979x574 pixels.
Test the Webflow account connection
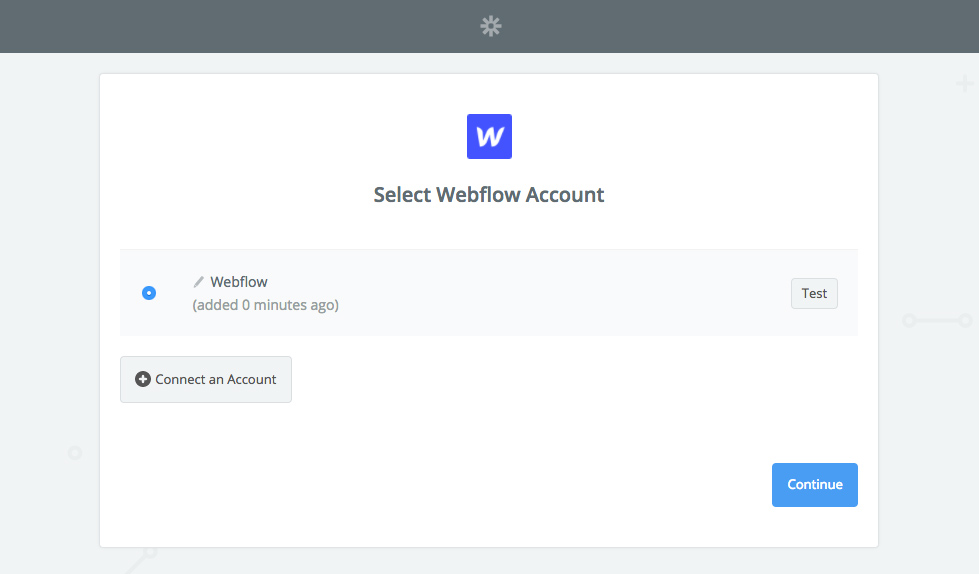814,294
